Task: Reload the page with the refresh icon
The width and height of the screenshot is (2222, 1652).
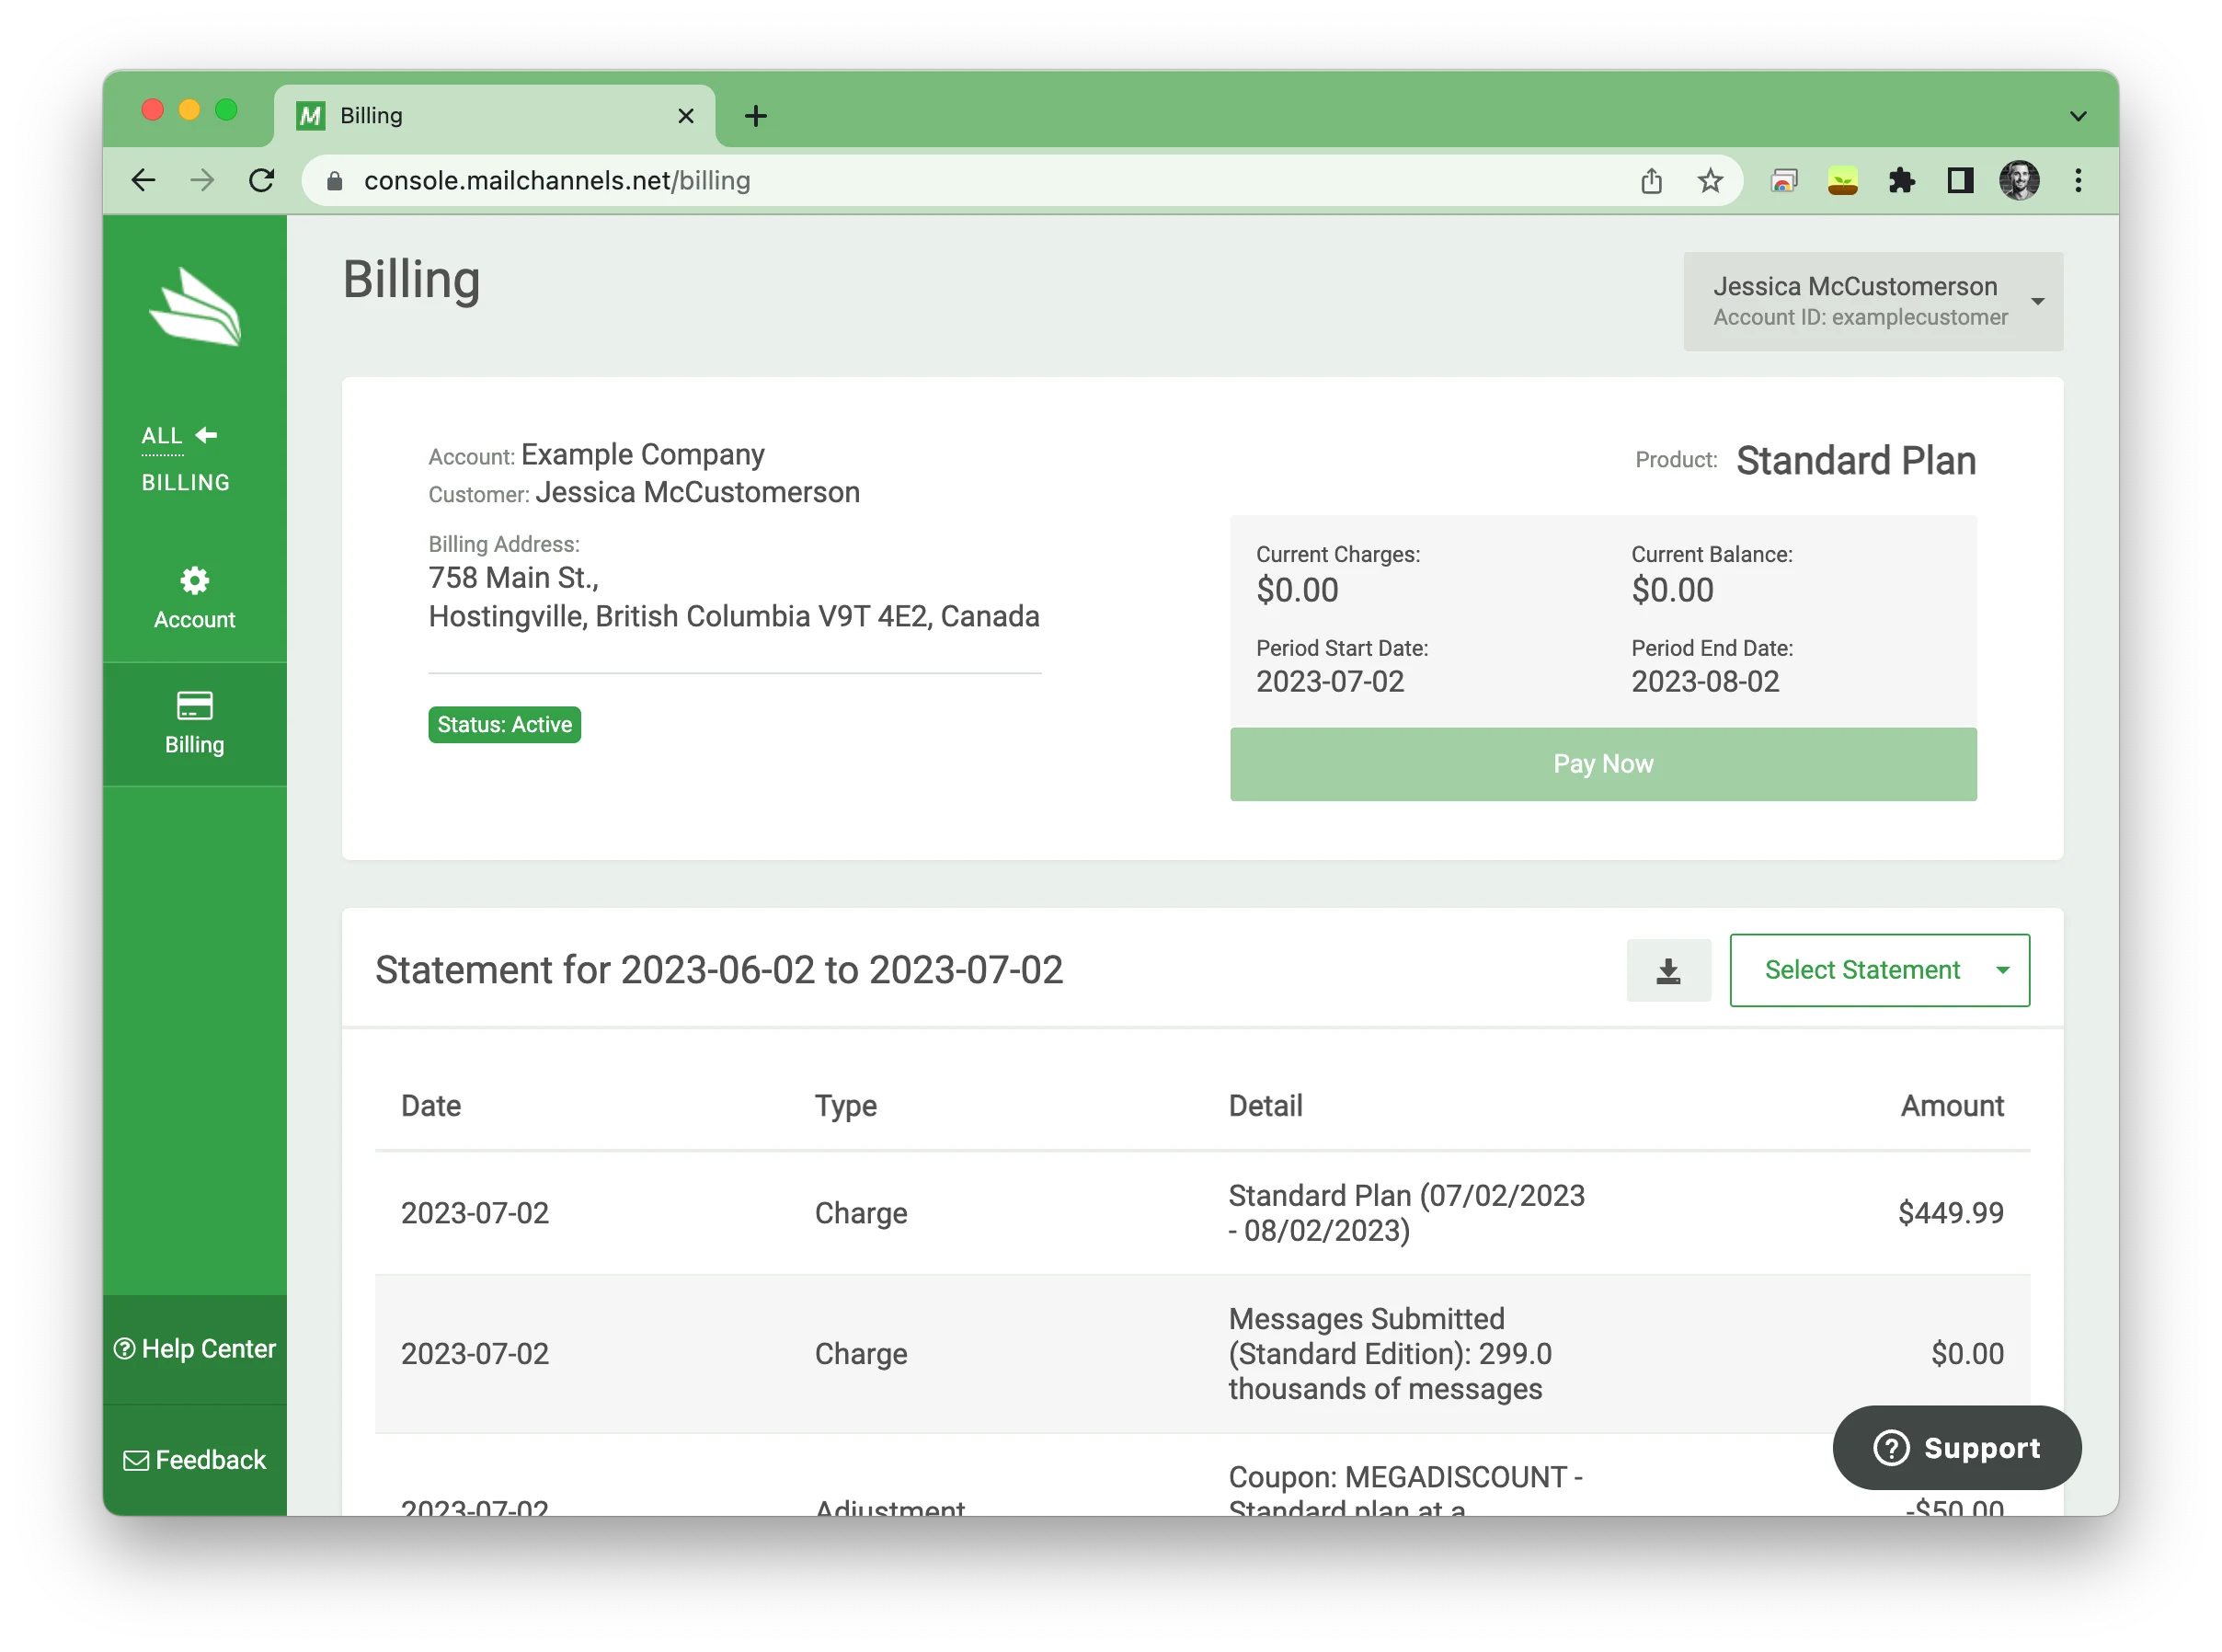Action: click(x=261, y=180)
